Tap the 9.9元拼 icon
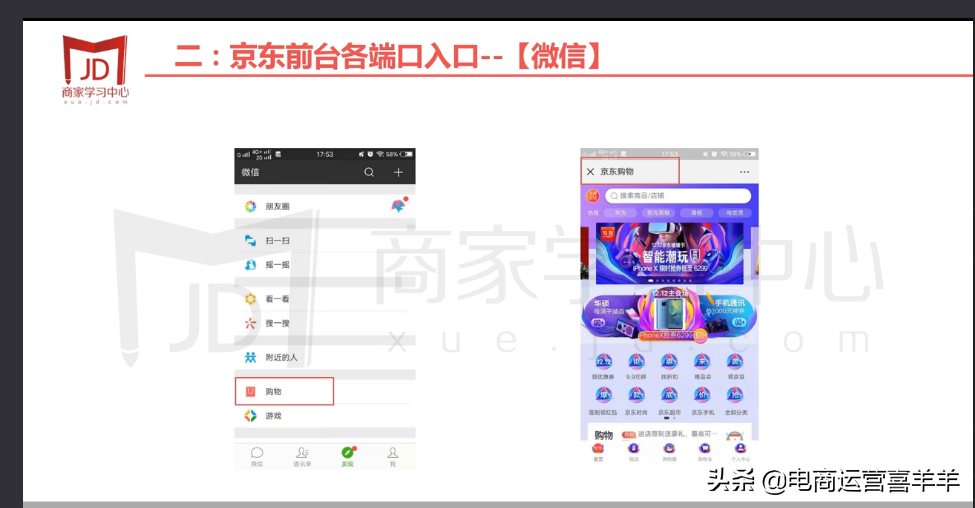This screenshot has width=975, height=508. [636, 366]
